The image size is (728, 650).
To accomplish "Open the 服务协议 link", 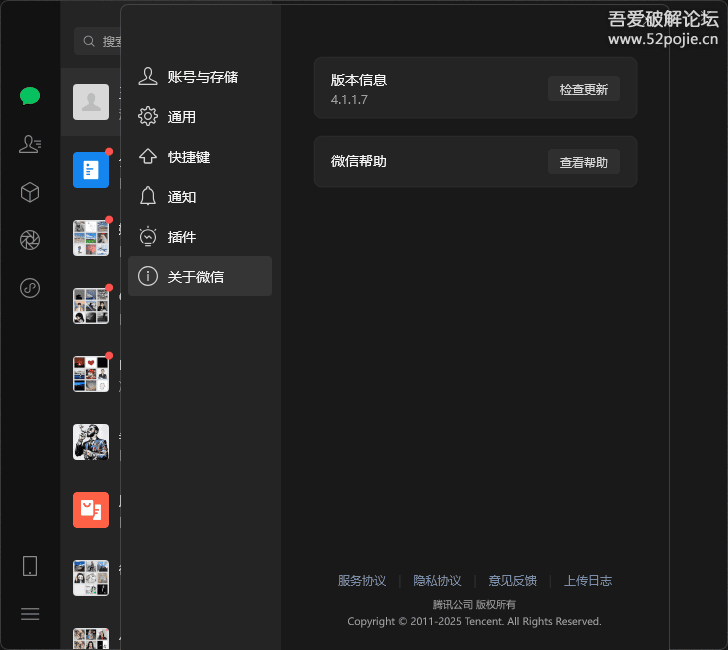I will tap(361, 581).
